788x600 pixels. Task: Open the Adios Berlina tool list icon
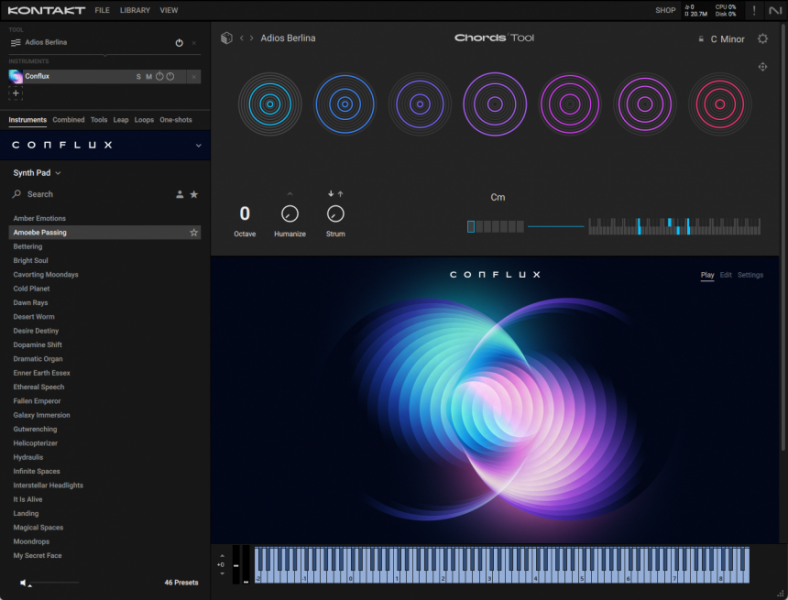coord(16,43)
